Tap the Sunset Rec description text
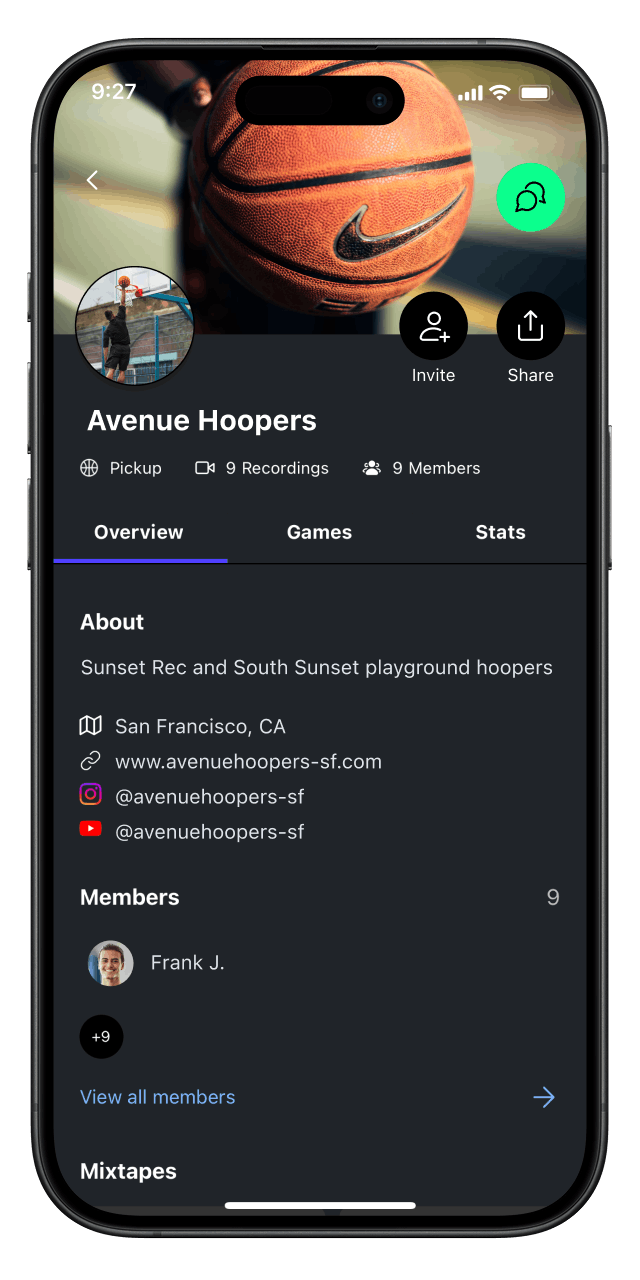Image resolution: width=640 pixels, height=1280 pixels. coord(317,667)
